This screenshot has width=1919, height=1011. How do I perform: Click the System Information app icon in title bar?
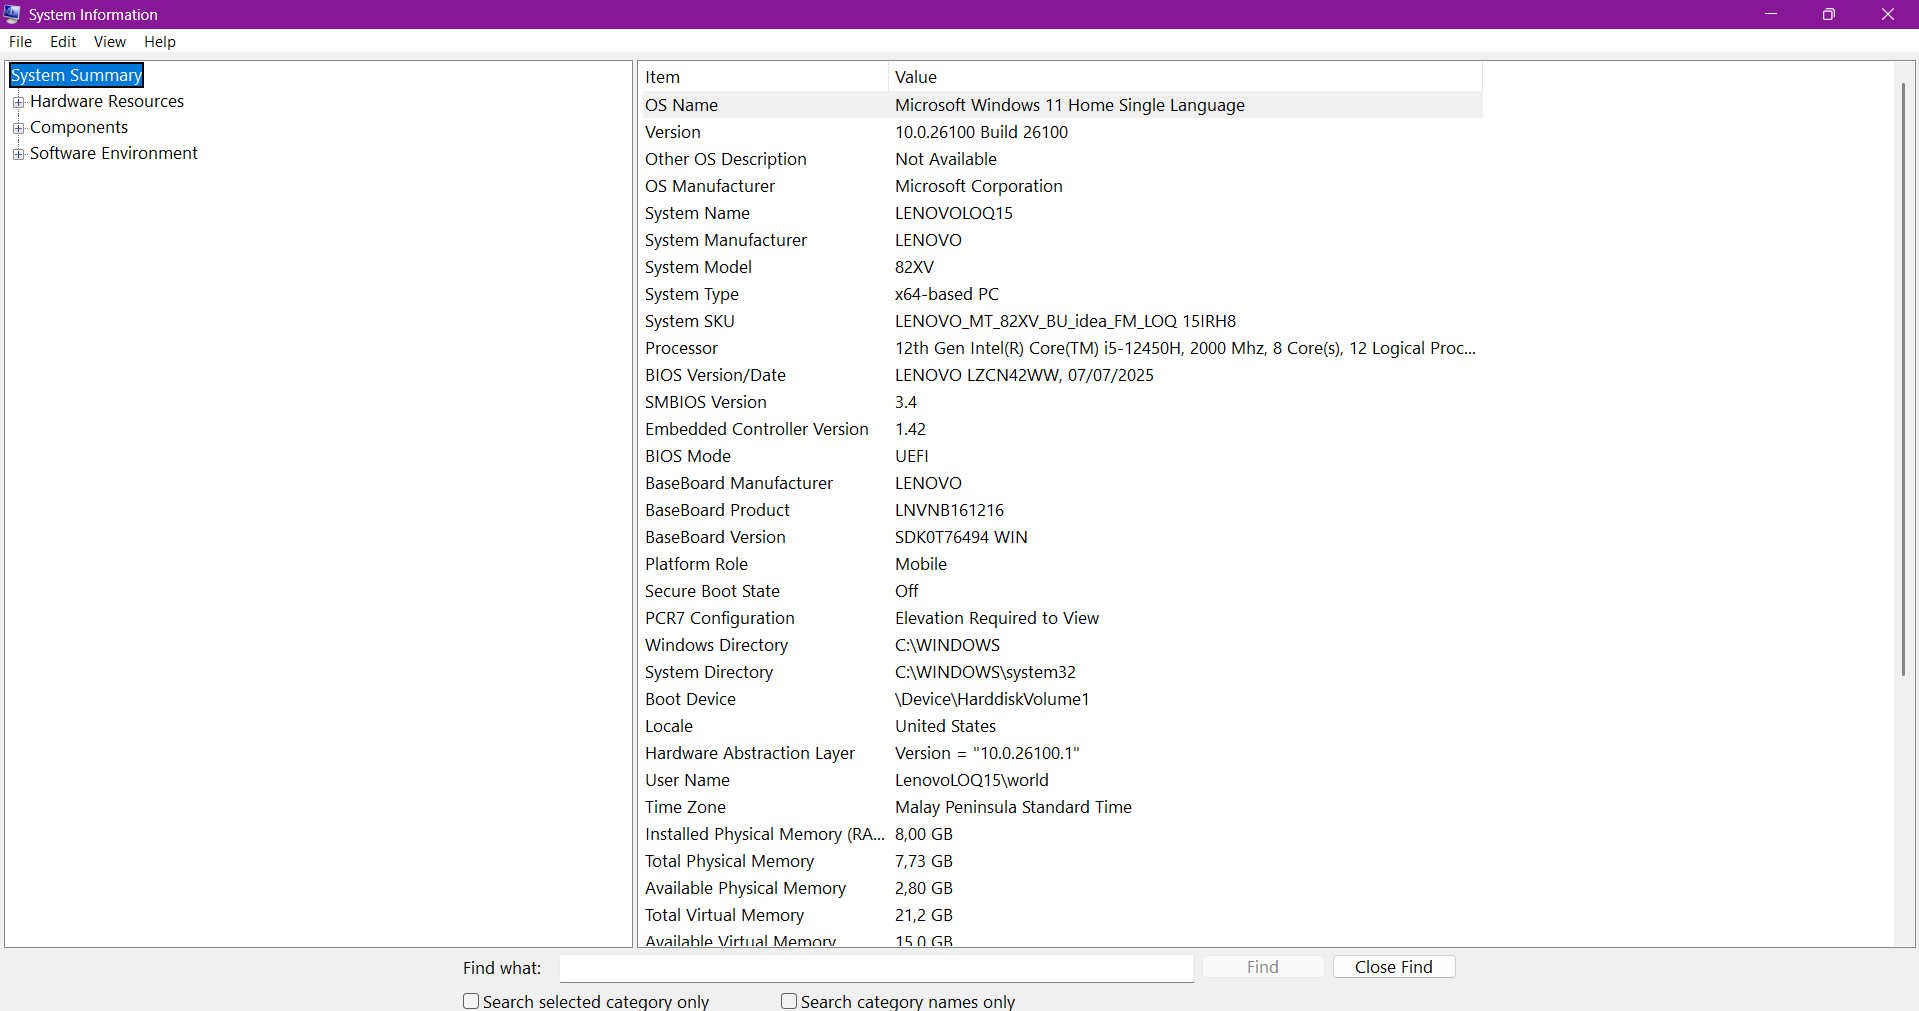12,14
